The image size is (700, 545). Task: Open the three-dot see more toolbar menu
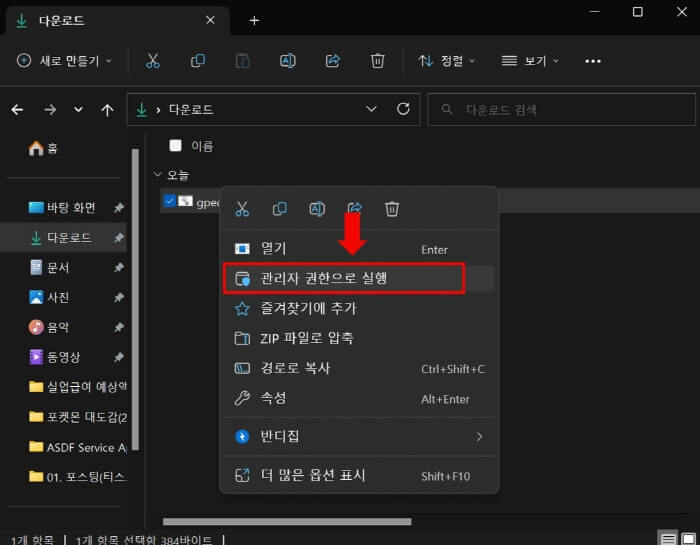click(593, 61)
